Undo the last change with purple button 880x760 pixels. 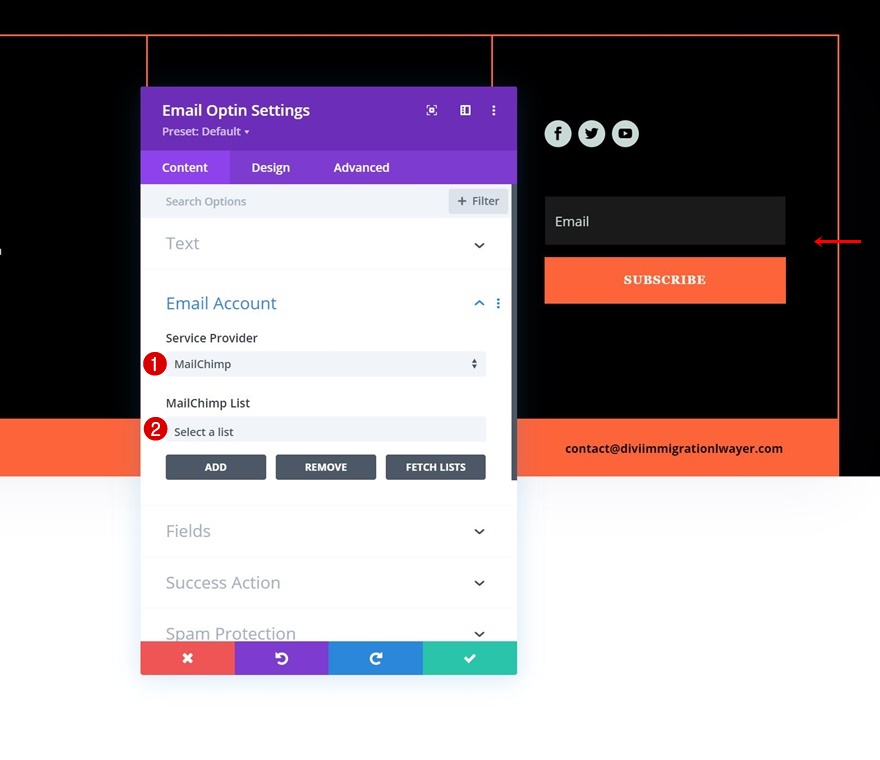coord(281,658)
